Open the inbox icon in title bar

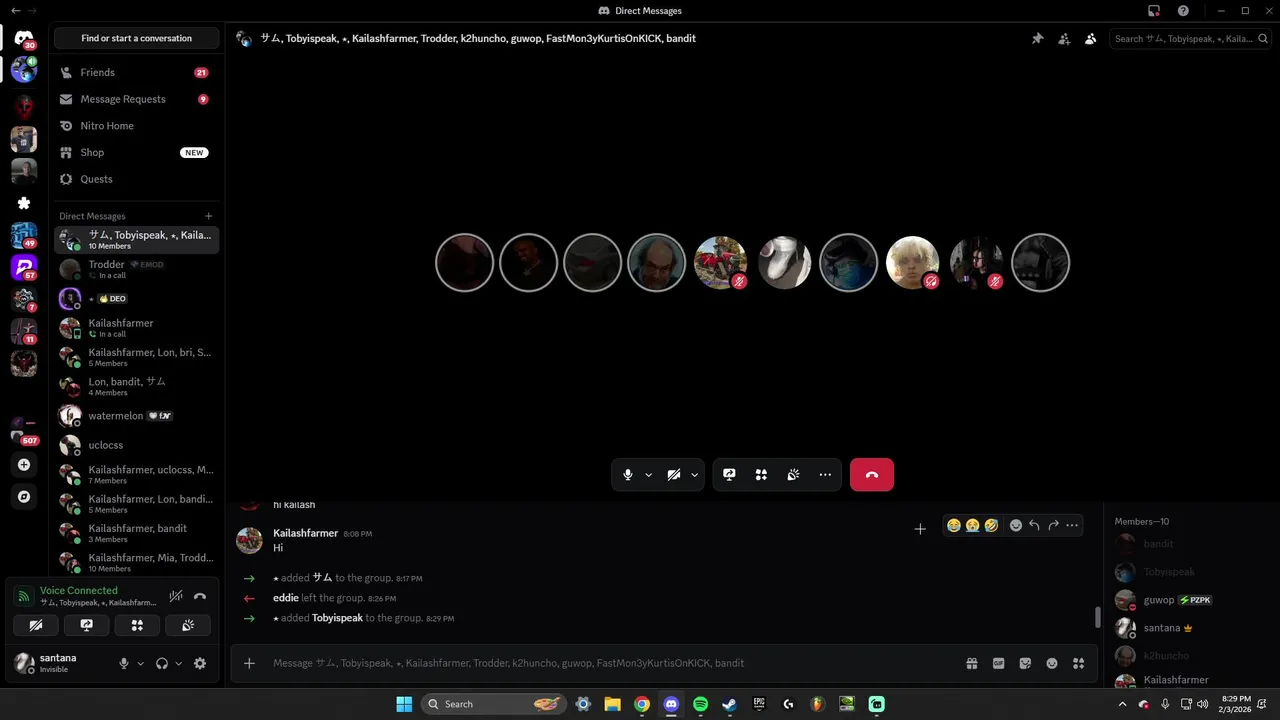(x=1154, y=11)
